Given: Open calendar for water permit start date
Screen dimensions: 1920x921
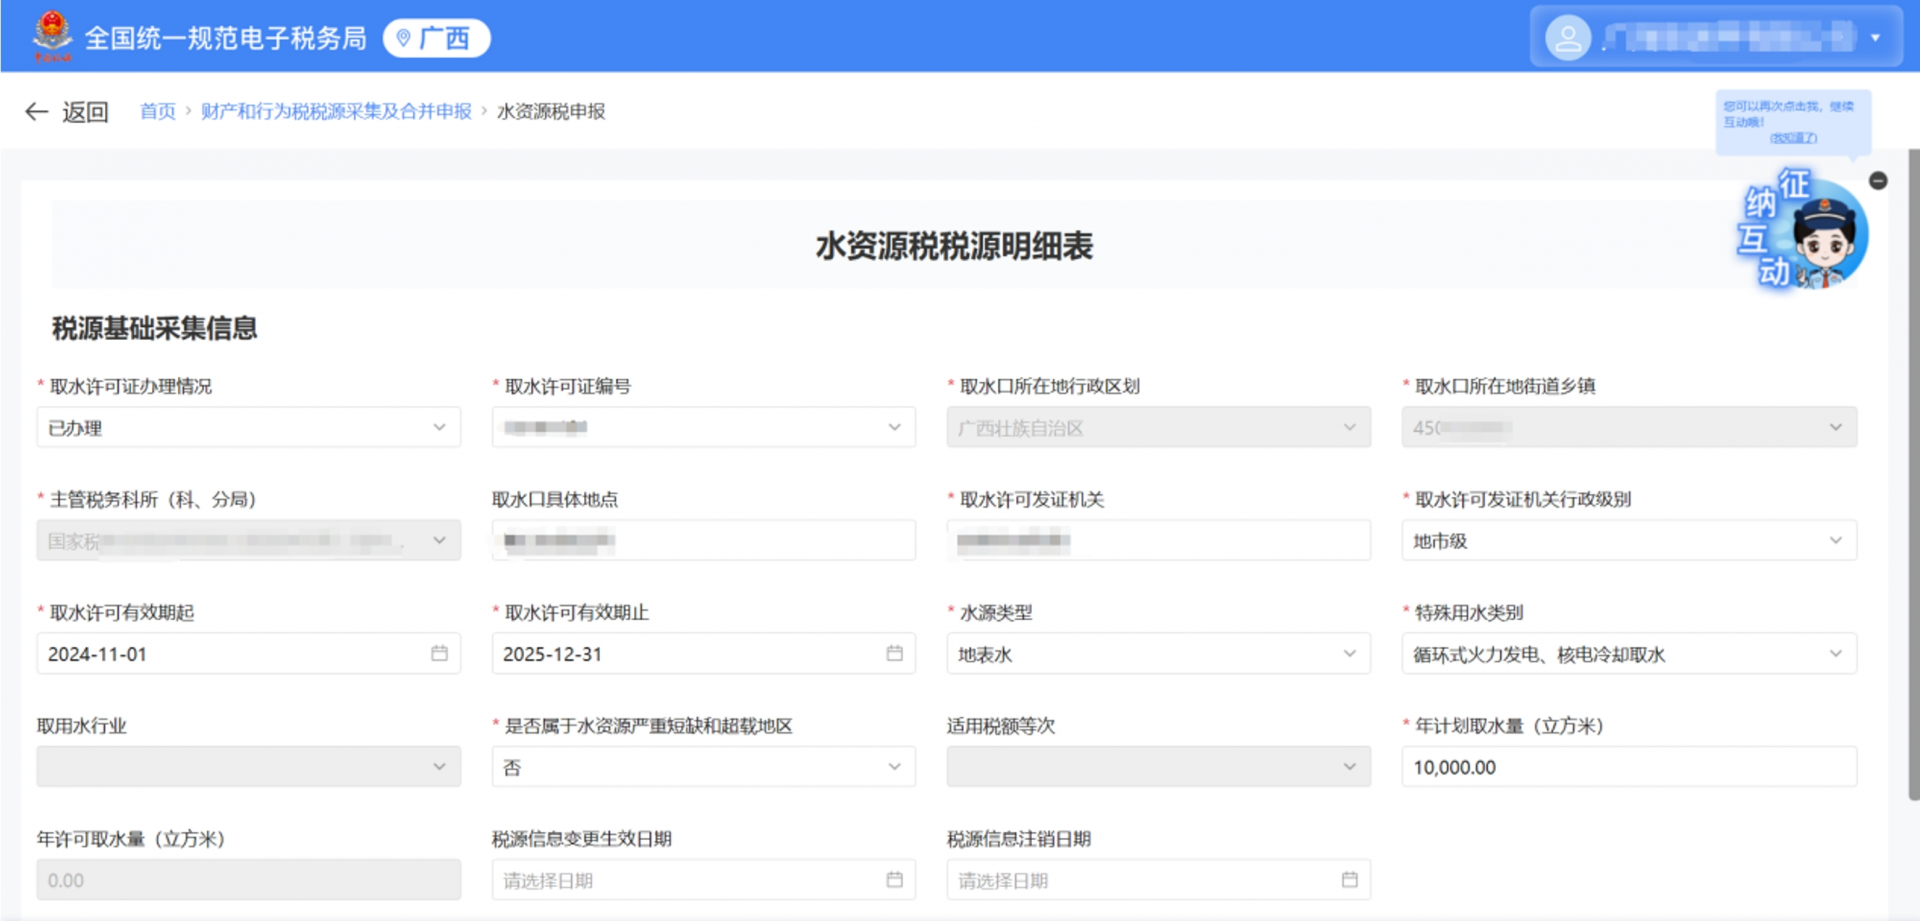Looking at the screenshot, I should click(439, 654).
